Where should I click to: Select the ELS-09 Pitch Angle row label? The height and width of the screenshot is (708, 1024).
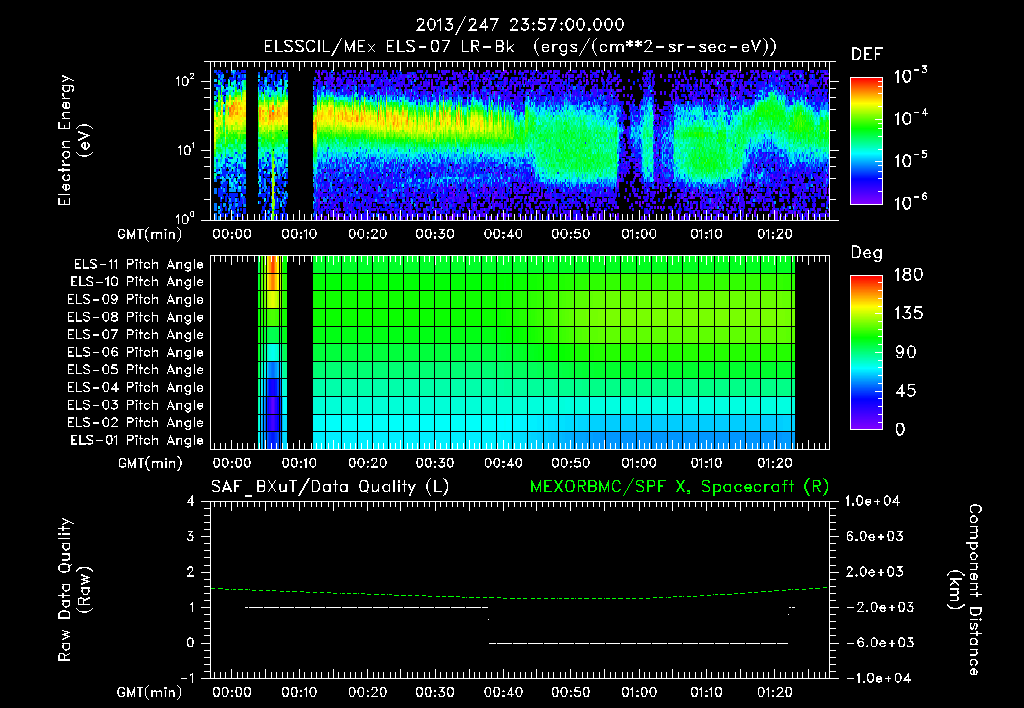(136, 300)
